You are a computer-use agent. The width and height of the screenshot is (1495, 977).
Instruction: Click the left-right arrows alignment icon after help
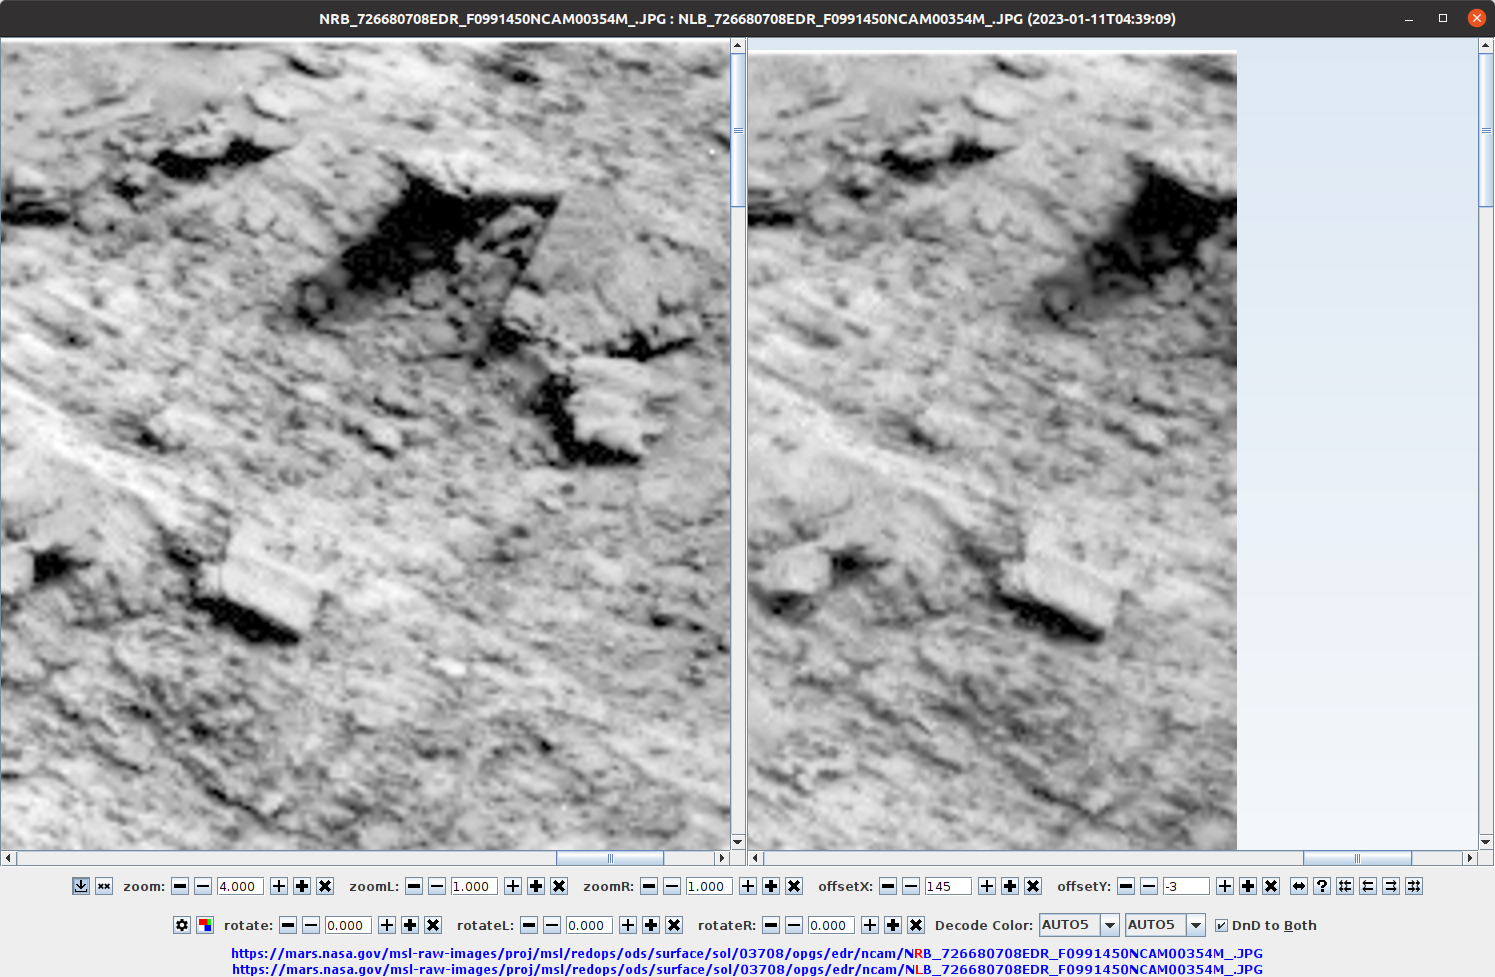point(1345,886)
